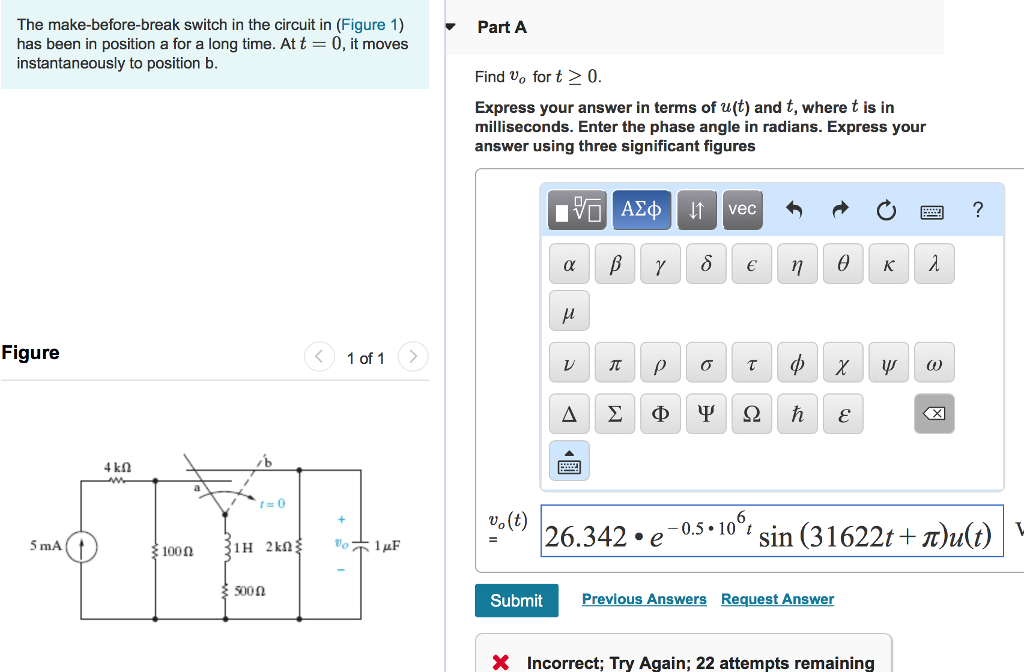1024x672 pixels.
Task: Insert vector notation with the vec button
Action: 742,209
